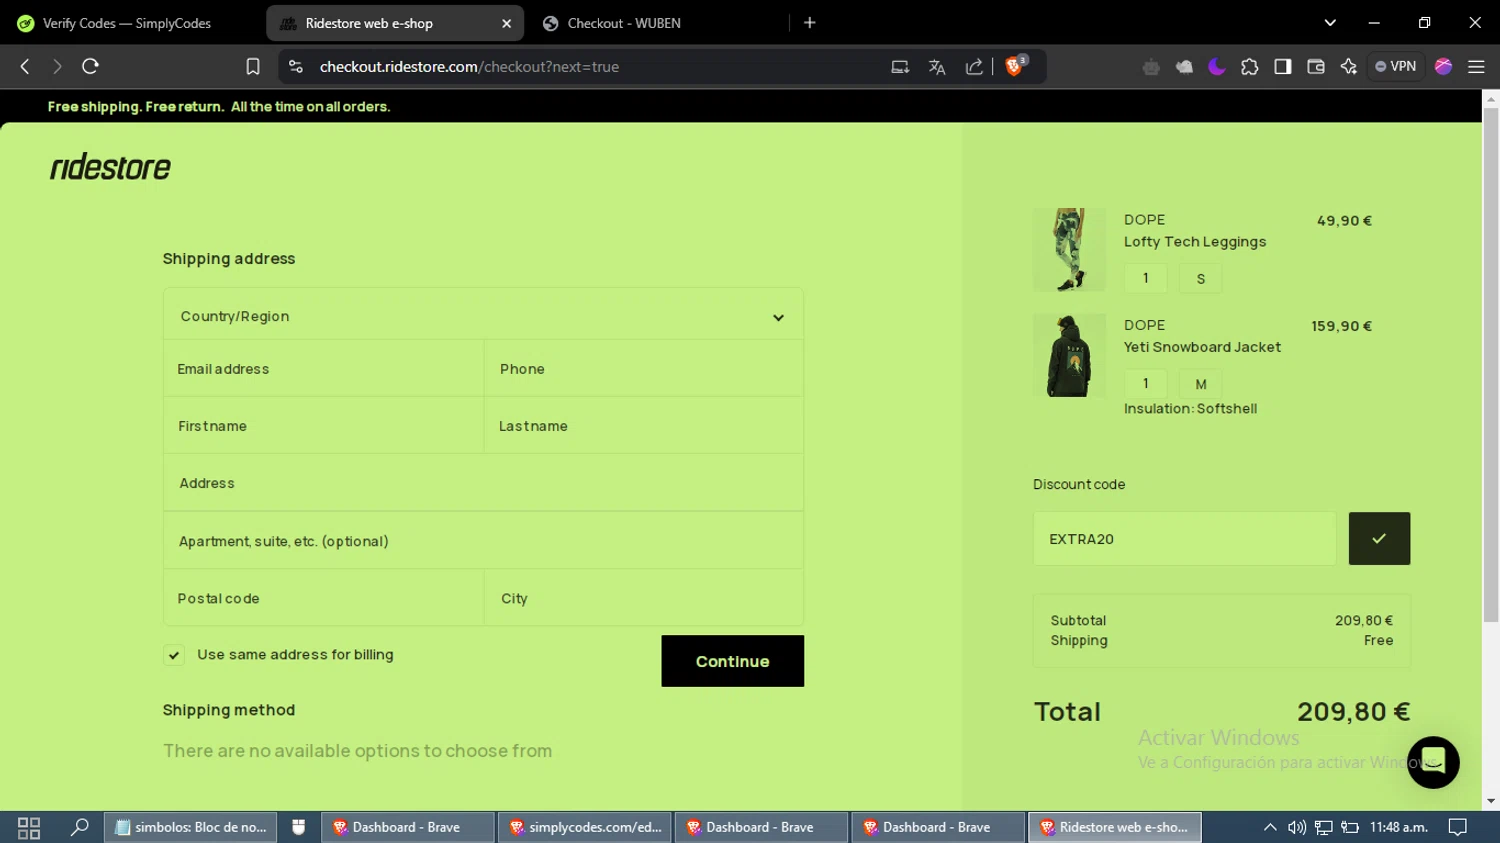Viewport: 1500px width, 843px height.
Task: Open the volume tray icon
Action: (1297, 827)
